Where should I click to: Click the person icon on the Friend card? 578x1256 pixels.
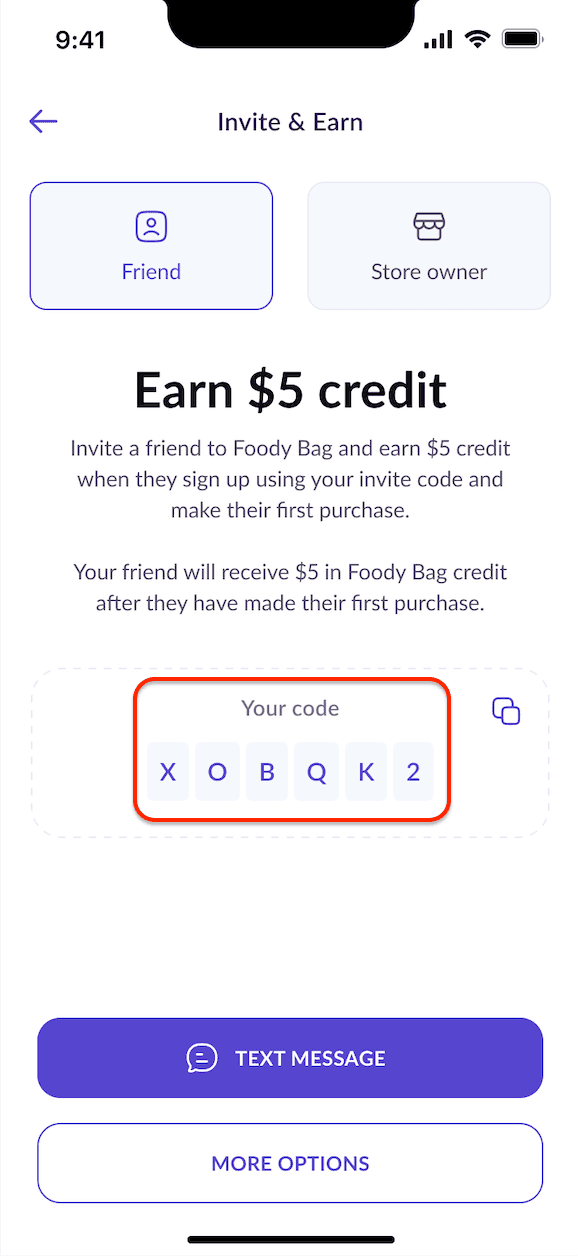pyautogui.click(x=151, y=226)
